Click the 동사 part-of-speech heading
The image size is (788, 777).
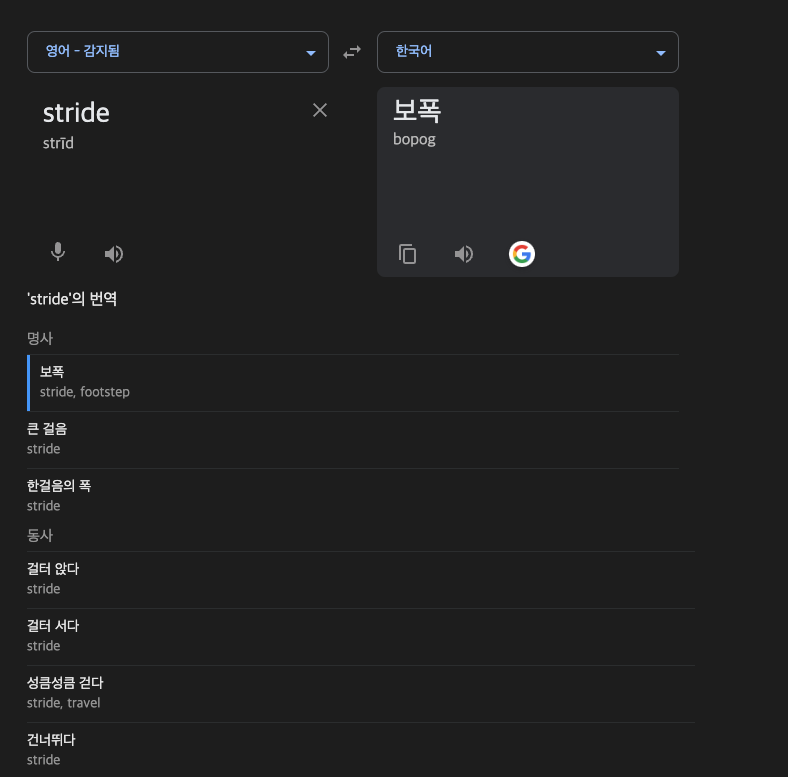coord(40,535)
